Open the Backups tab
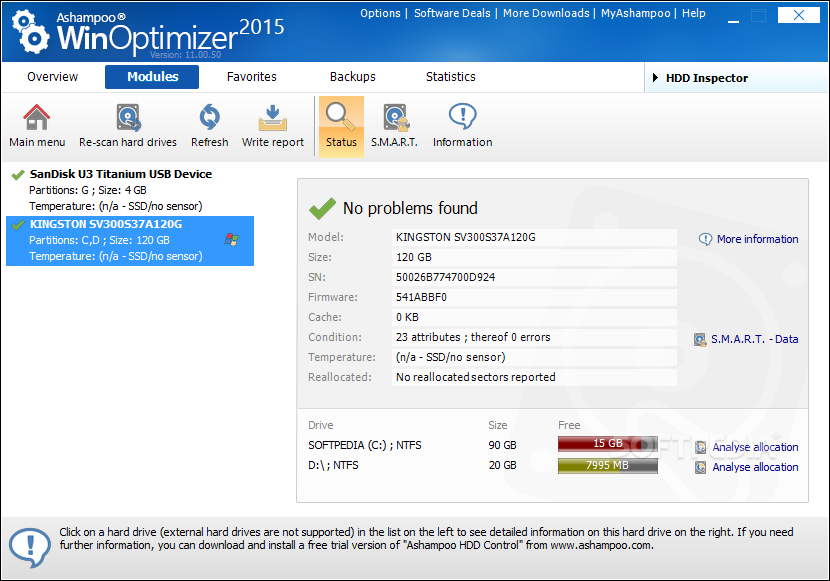The width and height of the screenshot is (830, 581). click(x=353, y=77)
